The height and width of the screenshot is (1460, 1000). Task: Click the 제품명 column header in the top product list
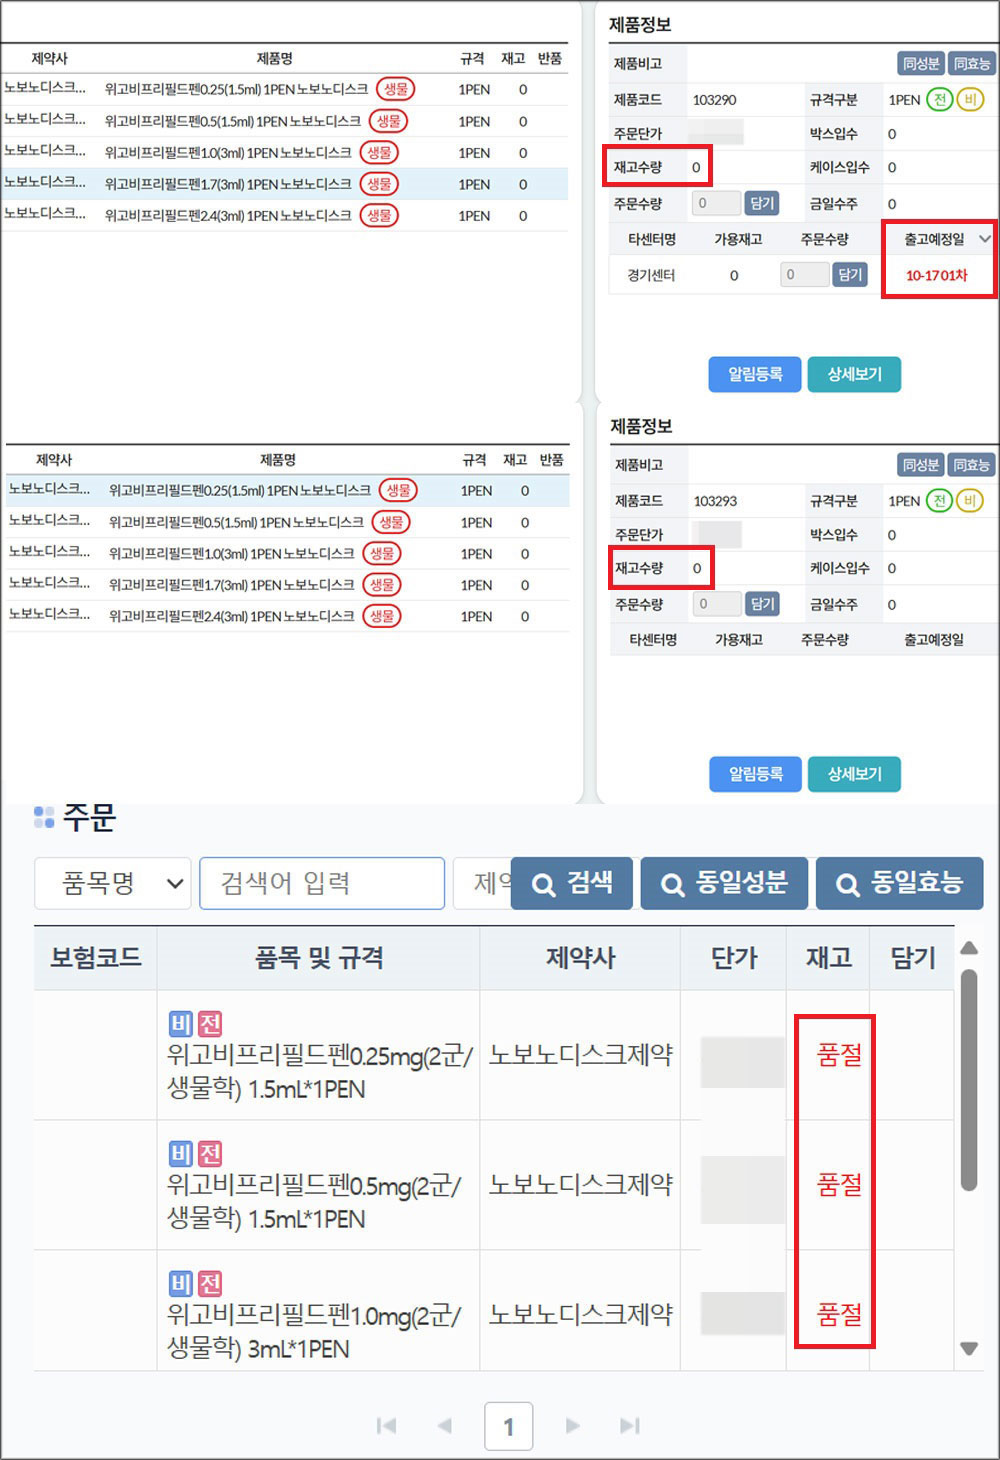pyautogui.click(x=274, y=59)
